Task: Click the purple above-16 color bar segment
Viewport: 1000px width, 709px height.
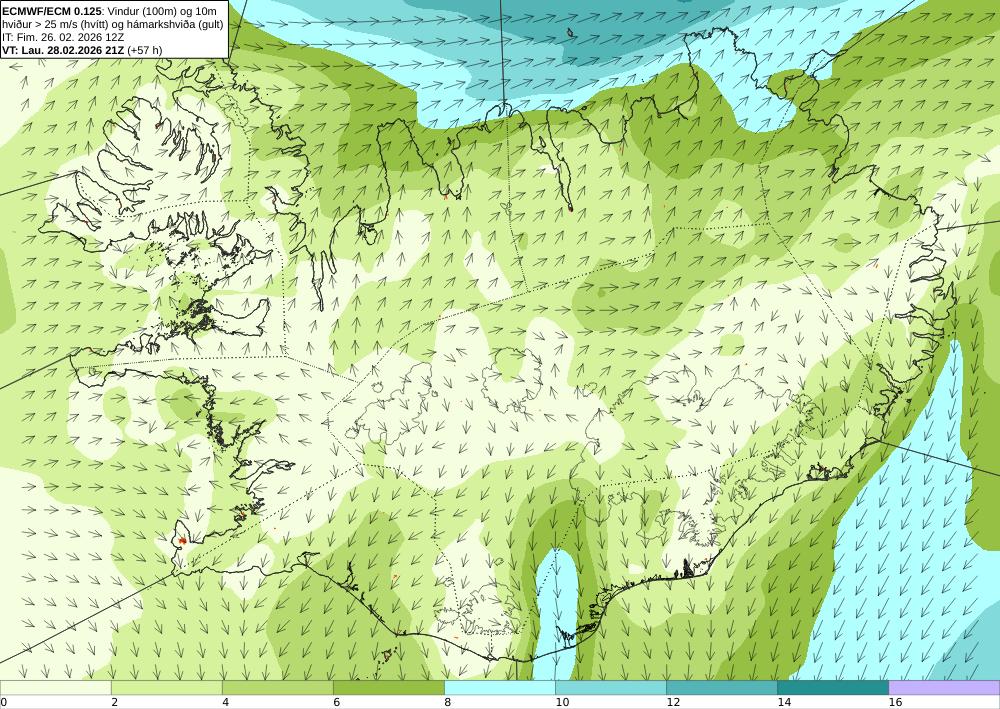Action: coord(945,688)
